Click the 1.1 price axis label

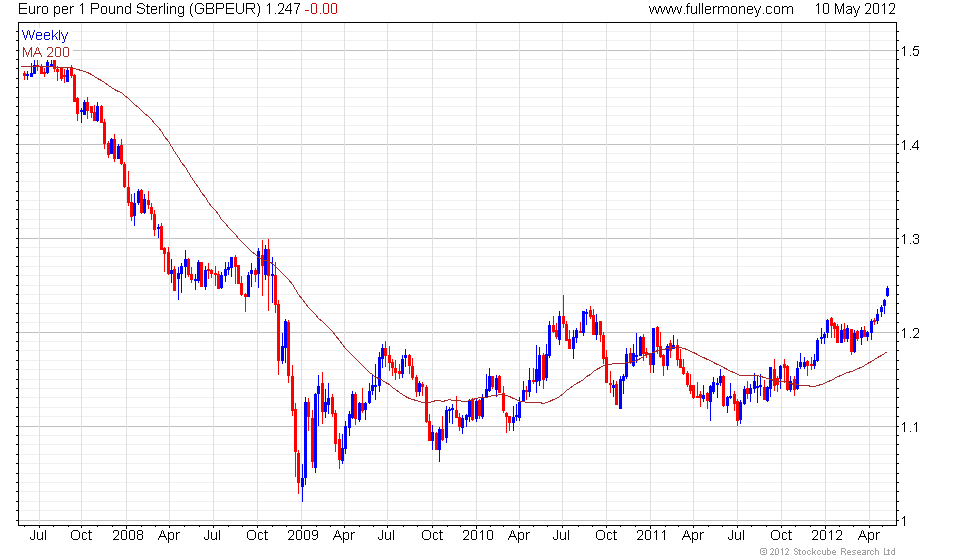910,427
